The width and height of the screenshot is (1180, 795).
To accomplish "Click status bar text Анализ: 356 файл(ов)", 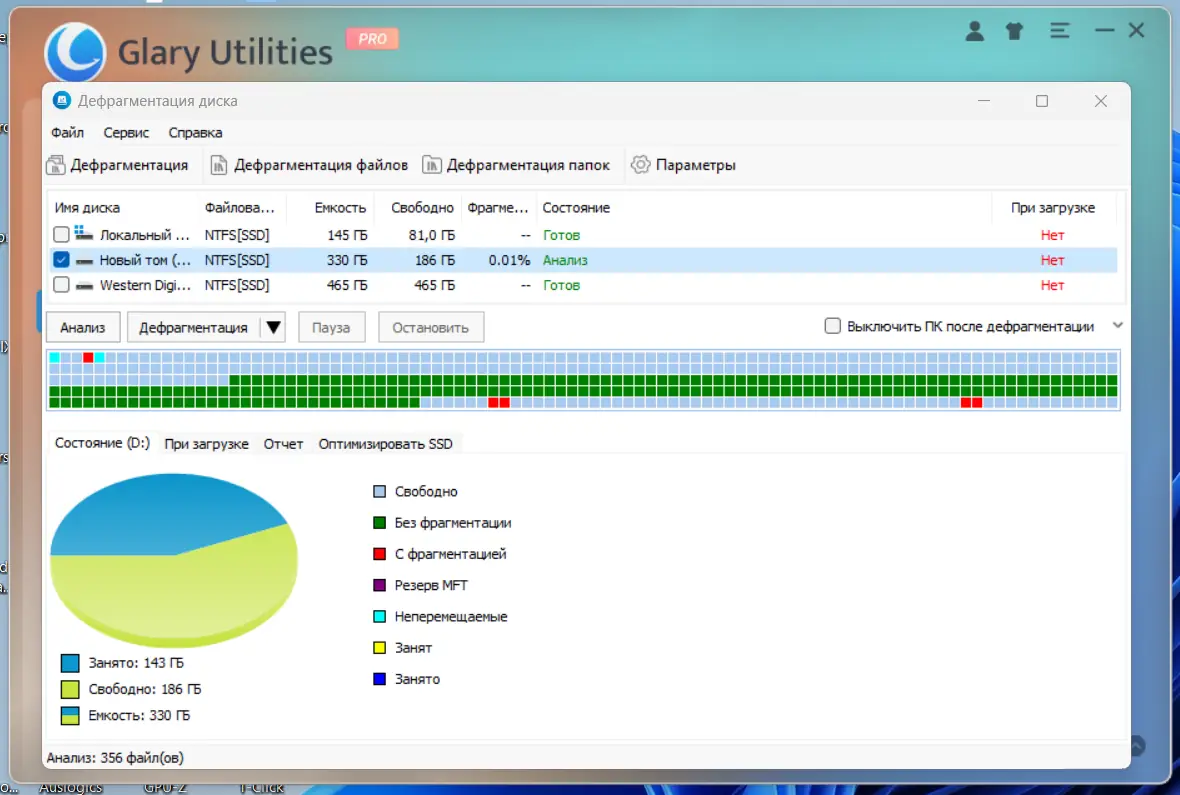I will [115, 758].
